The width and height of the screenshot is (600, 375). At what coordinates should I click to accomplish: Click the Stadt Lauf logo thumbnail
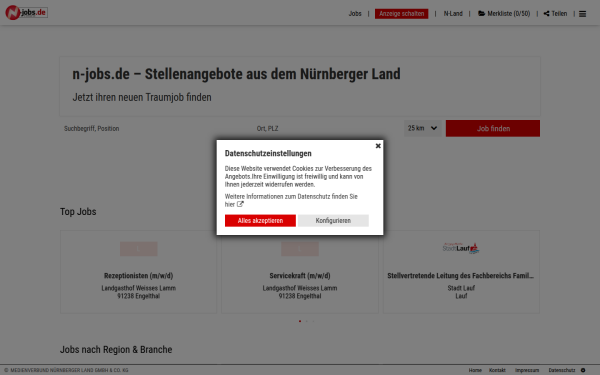pyautogui.click(x=461, y=248)
